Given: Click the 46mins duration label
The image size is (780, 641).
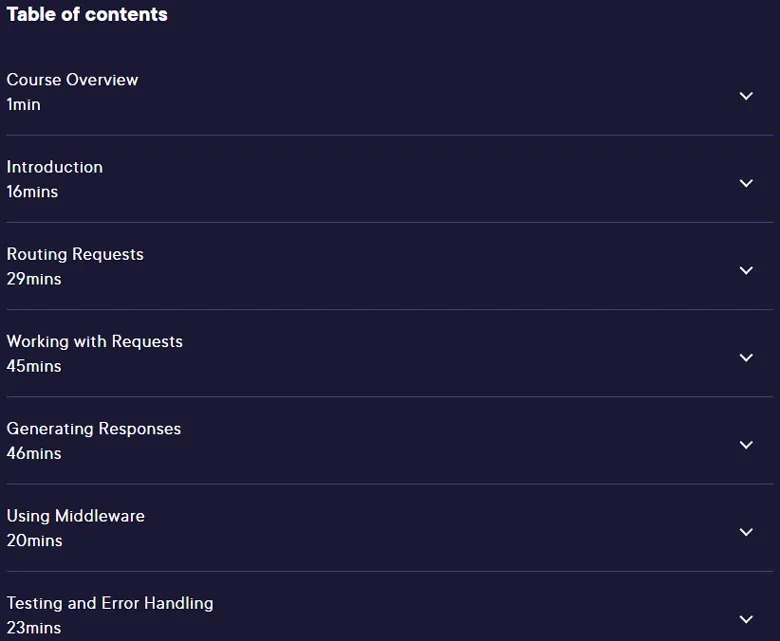Looking at the screenshot, I should (34, 454).
